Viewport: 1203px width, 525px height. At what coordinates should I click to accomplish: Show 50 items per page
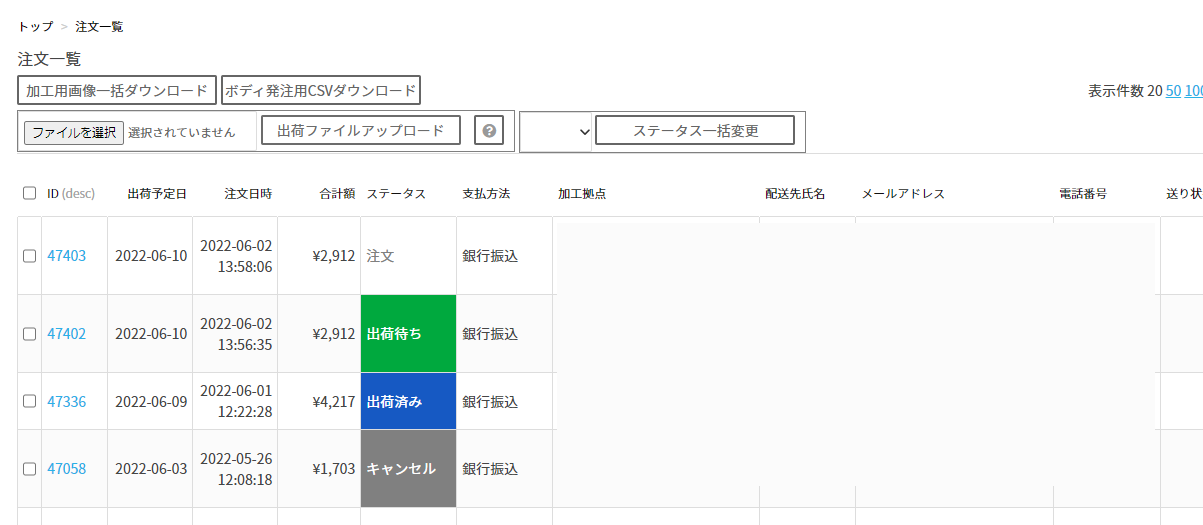(x=1173, y=91)
